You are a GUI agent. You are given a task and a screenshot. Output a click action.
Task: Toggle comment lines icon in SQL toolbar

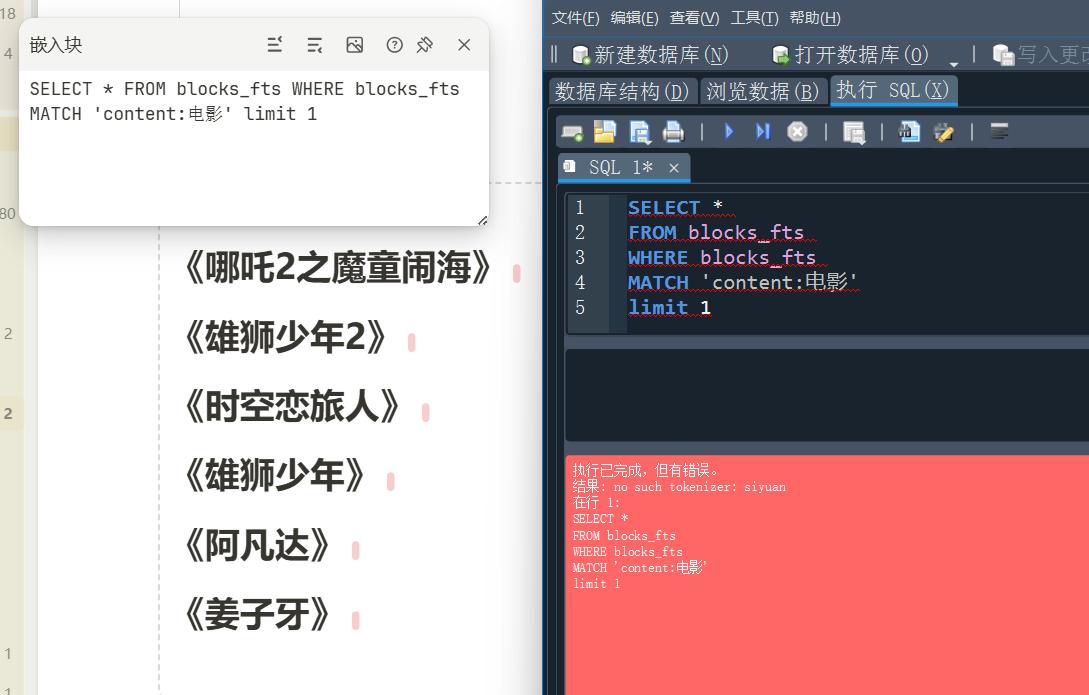999,131
